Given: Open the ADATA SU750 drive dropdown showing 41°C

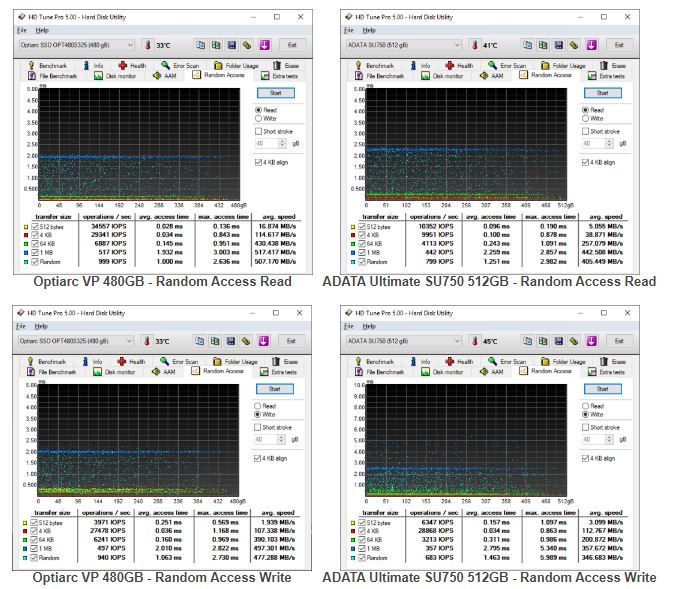Looking at the screenshot, I should tap(458, 45).
